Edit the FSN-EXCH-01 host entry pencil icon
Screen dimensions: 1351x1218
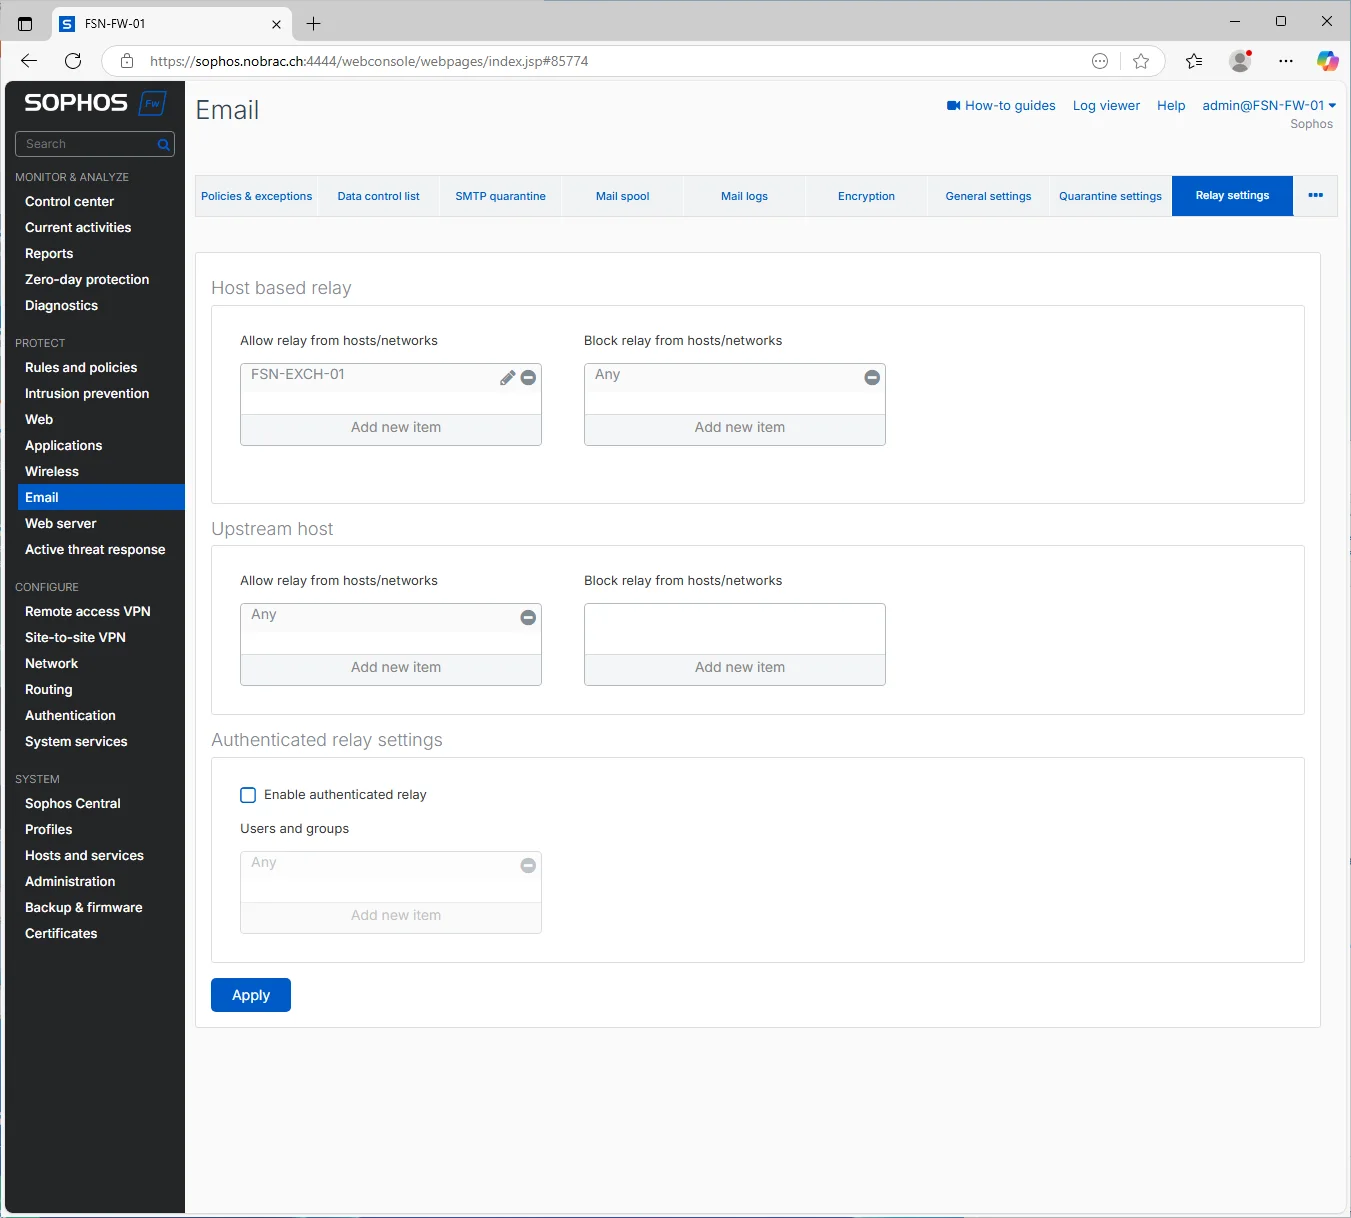[x=507, y=378]
